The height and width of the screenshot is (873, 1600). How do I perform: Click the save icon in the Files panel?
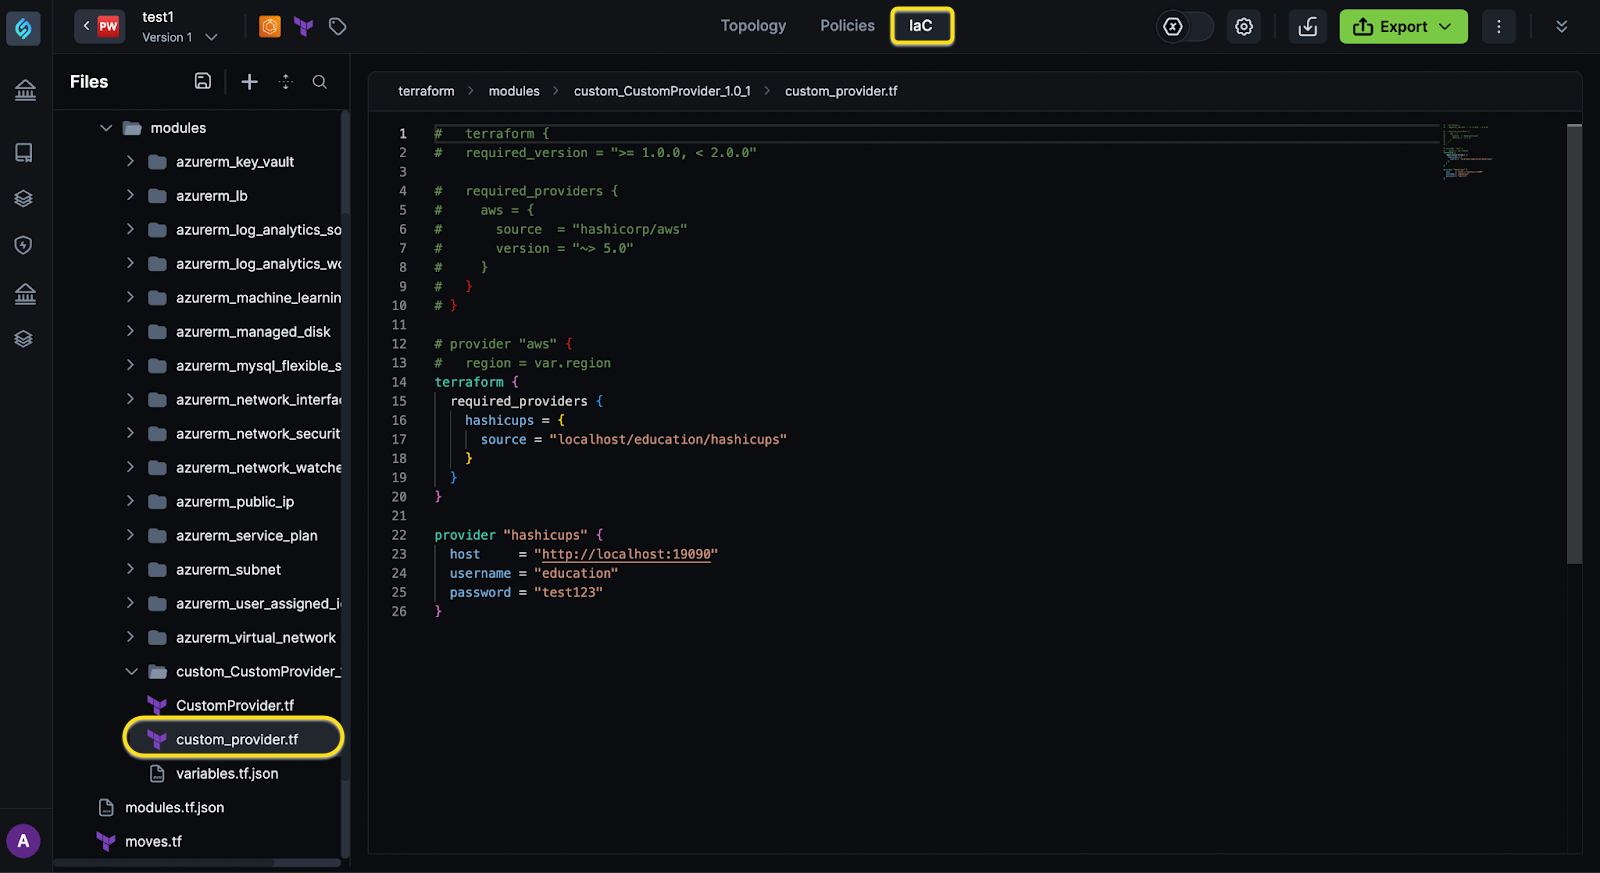click(x=203, y=81)
